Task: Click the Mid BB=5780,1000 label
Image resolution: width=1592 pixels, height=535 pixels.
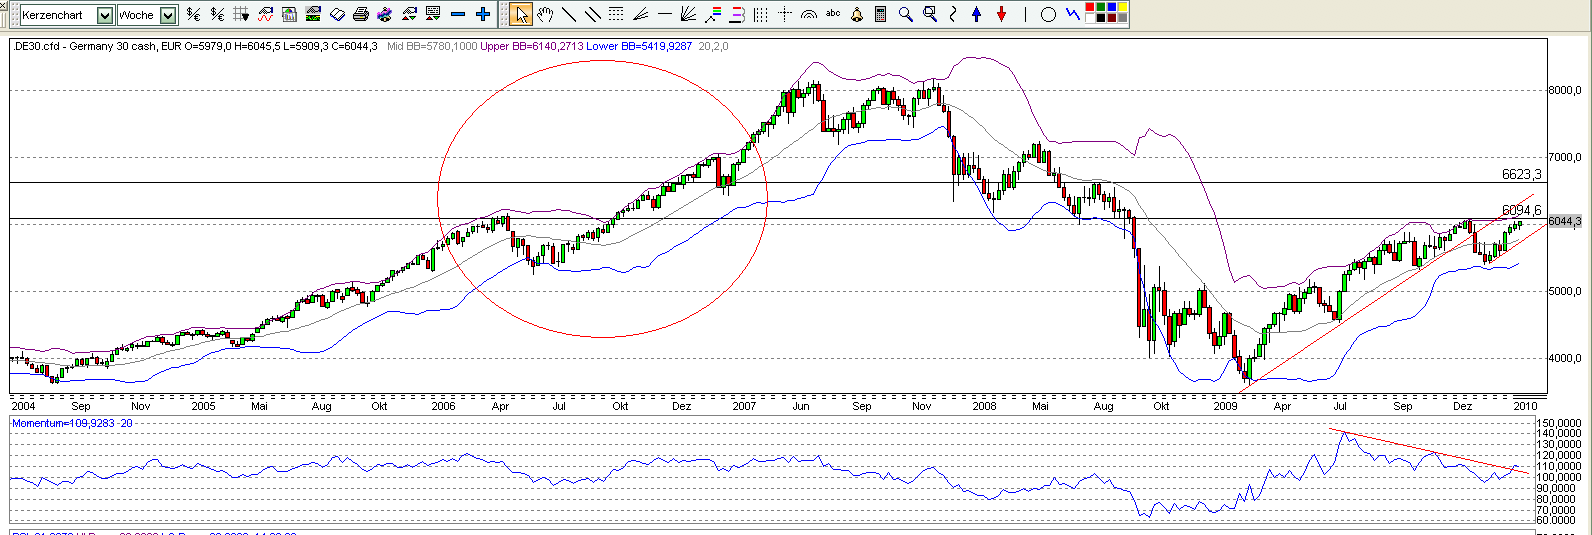Action: pos(432,46)
